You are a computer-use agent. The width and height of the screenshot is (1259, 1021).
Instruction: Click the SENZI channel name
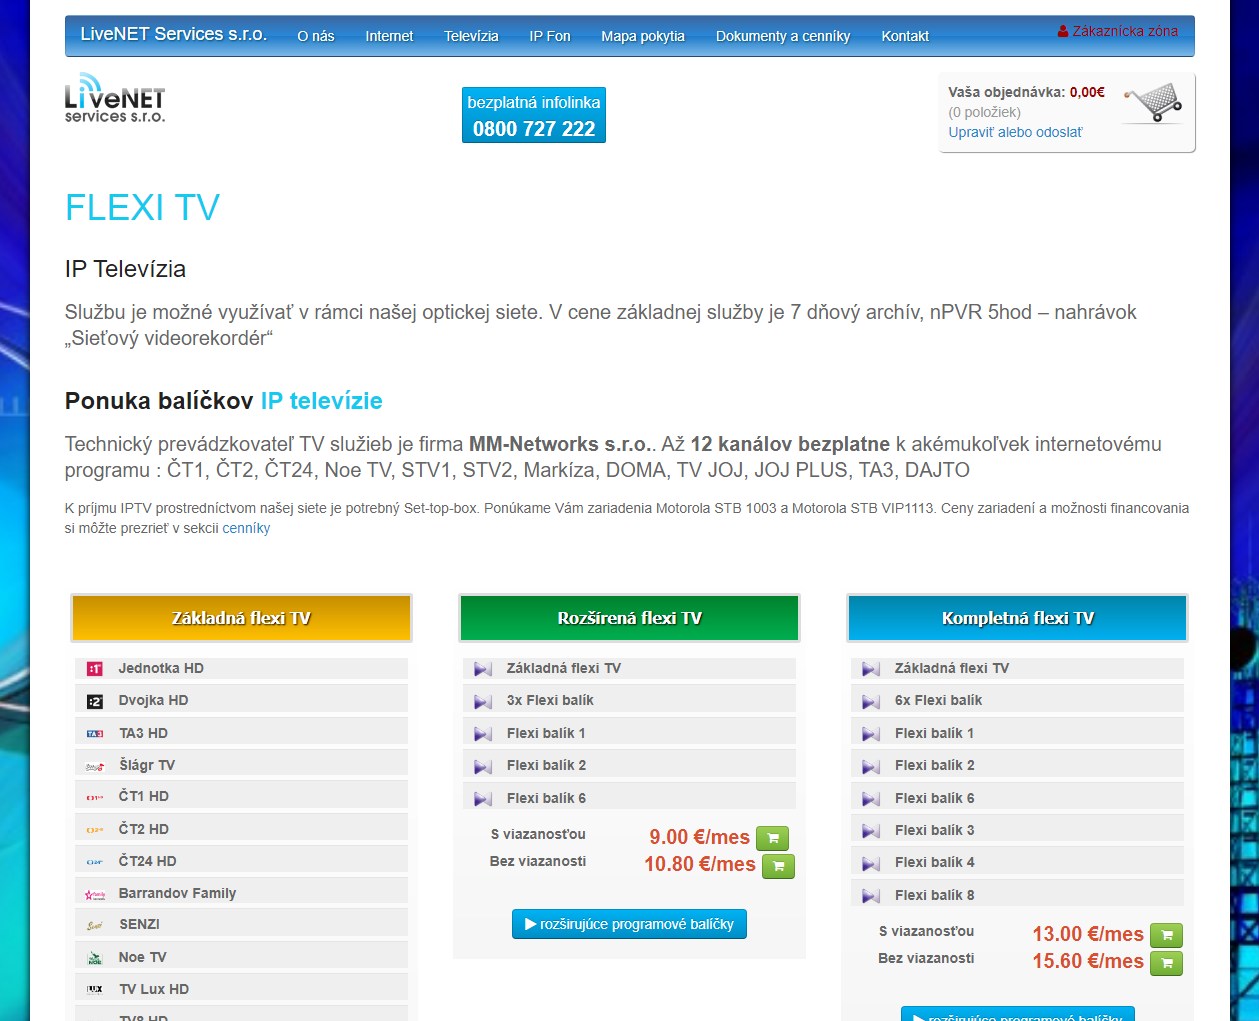[x=139, y=924]
